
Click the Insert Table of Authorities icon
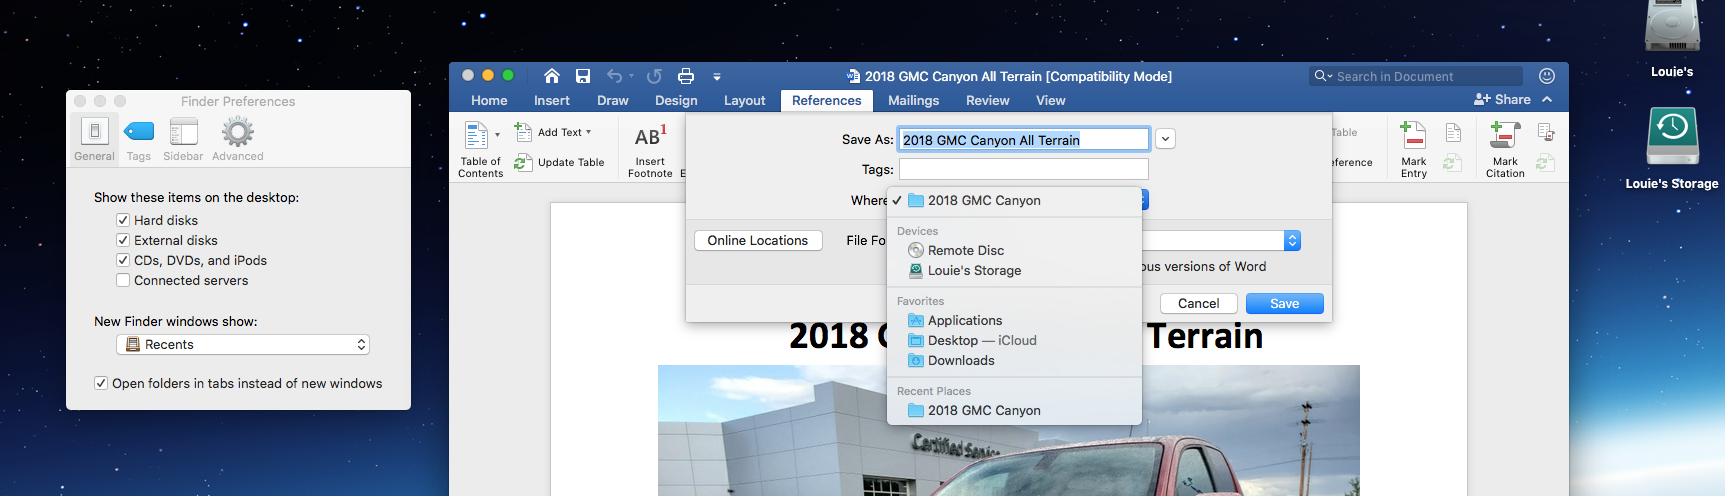1546,132
